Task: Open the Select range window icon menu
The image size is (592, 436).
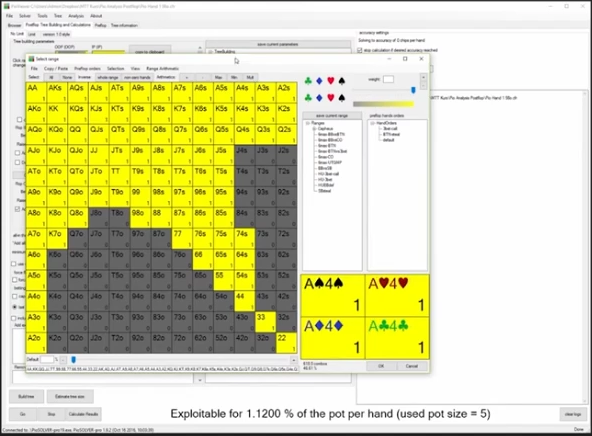Action: pos(31,59)
